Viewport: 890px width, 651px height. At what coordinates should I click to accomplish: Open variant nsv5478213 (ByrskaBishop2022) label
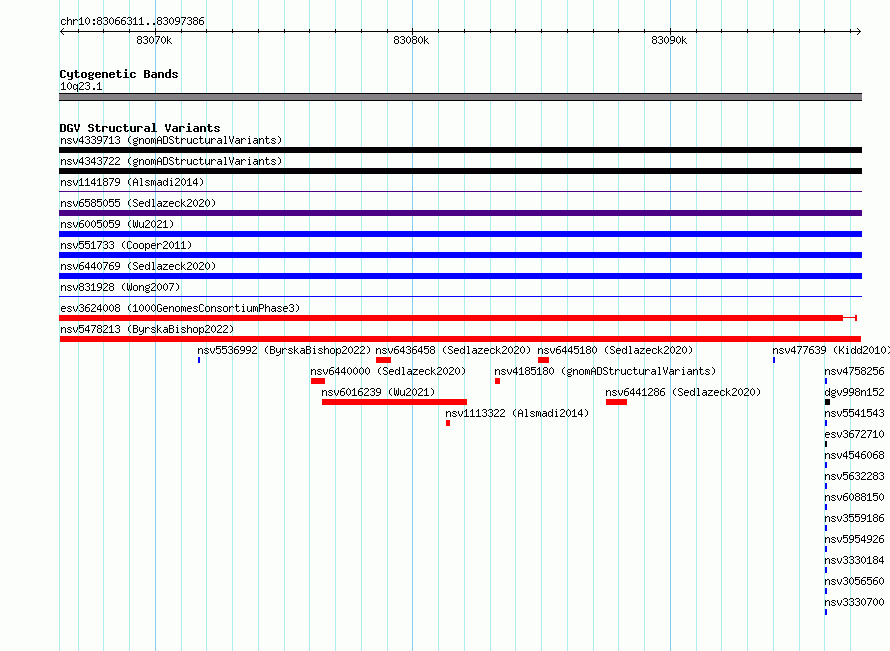pos(147,329)
